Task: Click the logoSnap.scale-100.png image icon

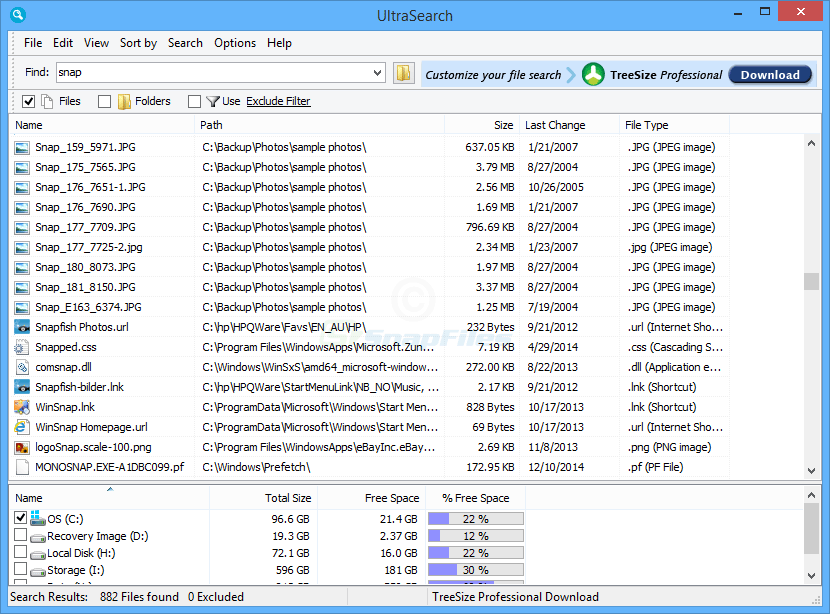Action: point(22,447)
